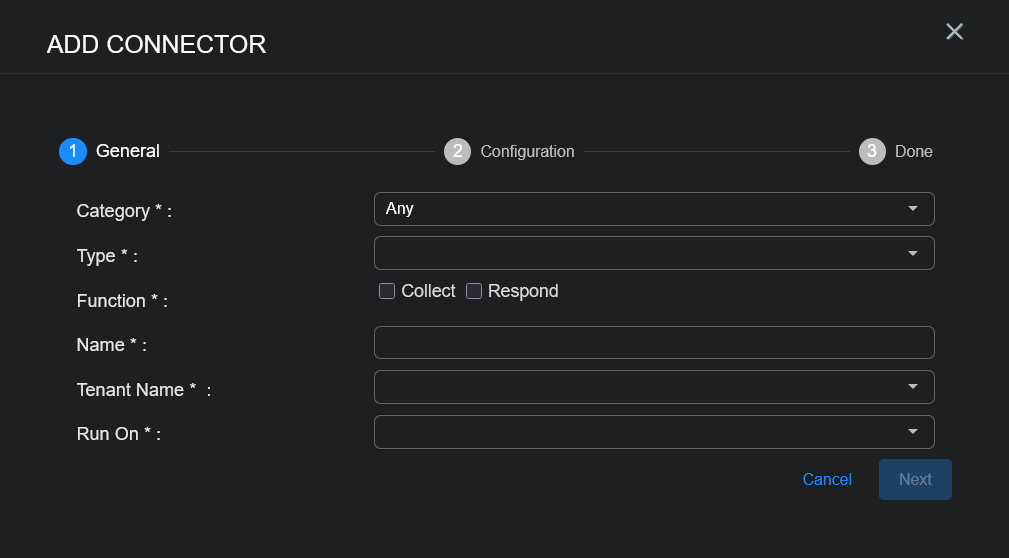The image size is (1009, 558).
Task: Select the Done step label
Action: 914,152
